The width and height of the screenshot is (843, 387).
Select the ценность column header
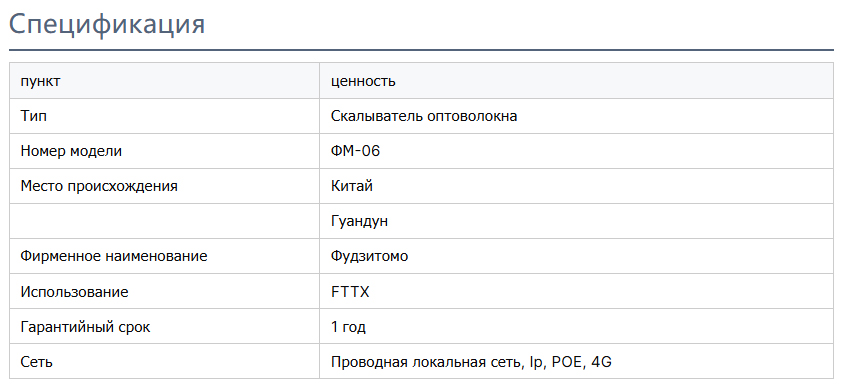tap(363, 81)
